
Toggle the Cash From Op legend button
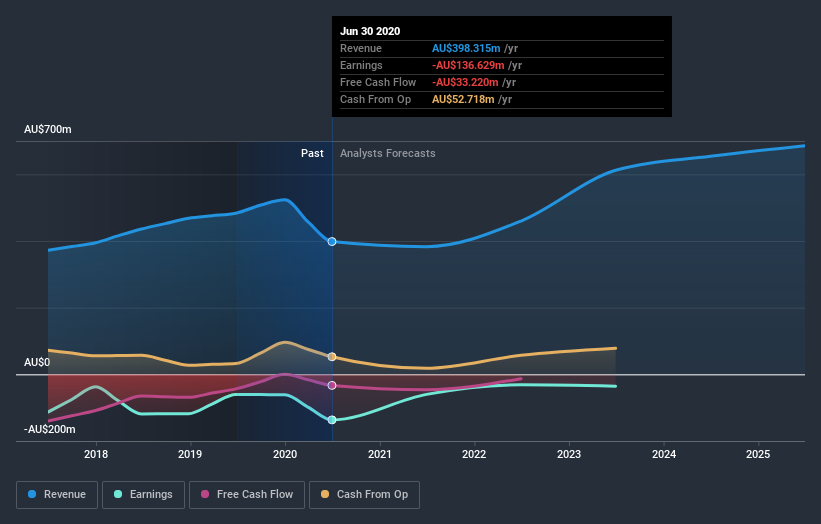[364, 495]
